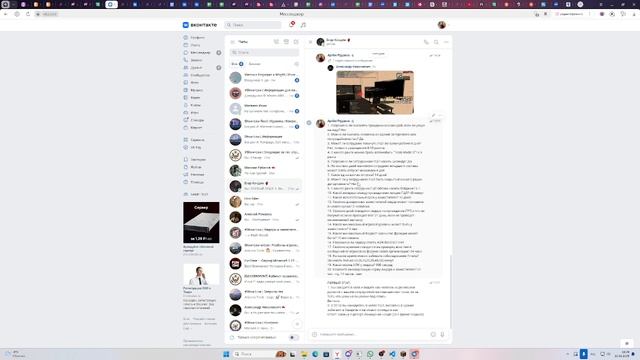
Task: Click the middle icon of the three right of Chats title
Action: click(286, 42)
